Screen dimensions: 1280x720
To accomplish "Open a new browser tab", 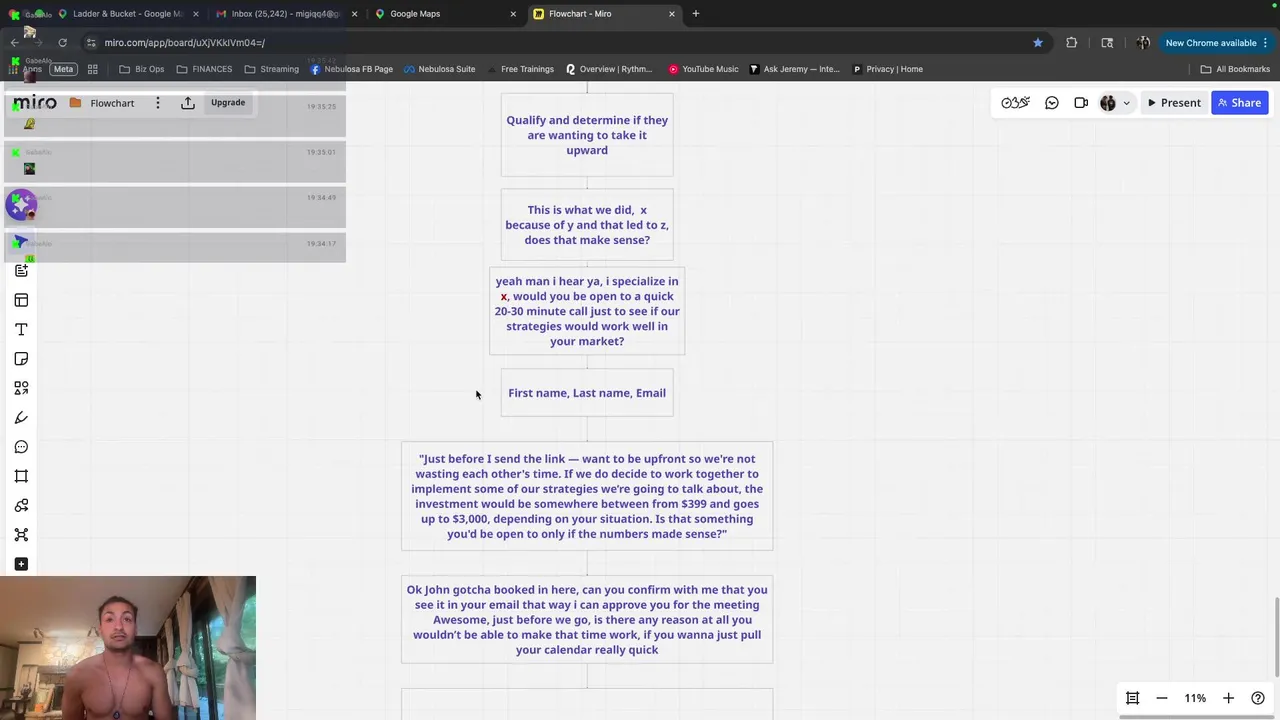I will click(x=696, y=14).
